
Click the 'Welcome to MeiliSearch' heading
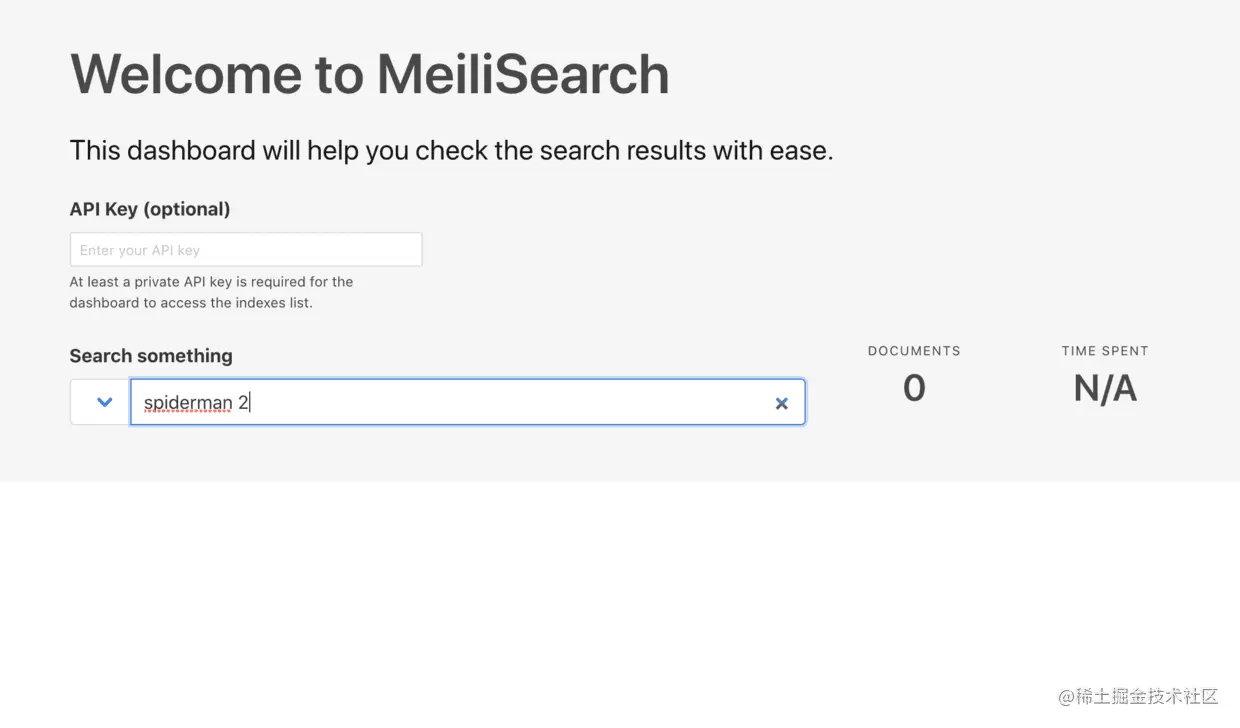(x=369, y=74)
